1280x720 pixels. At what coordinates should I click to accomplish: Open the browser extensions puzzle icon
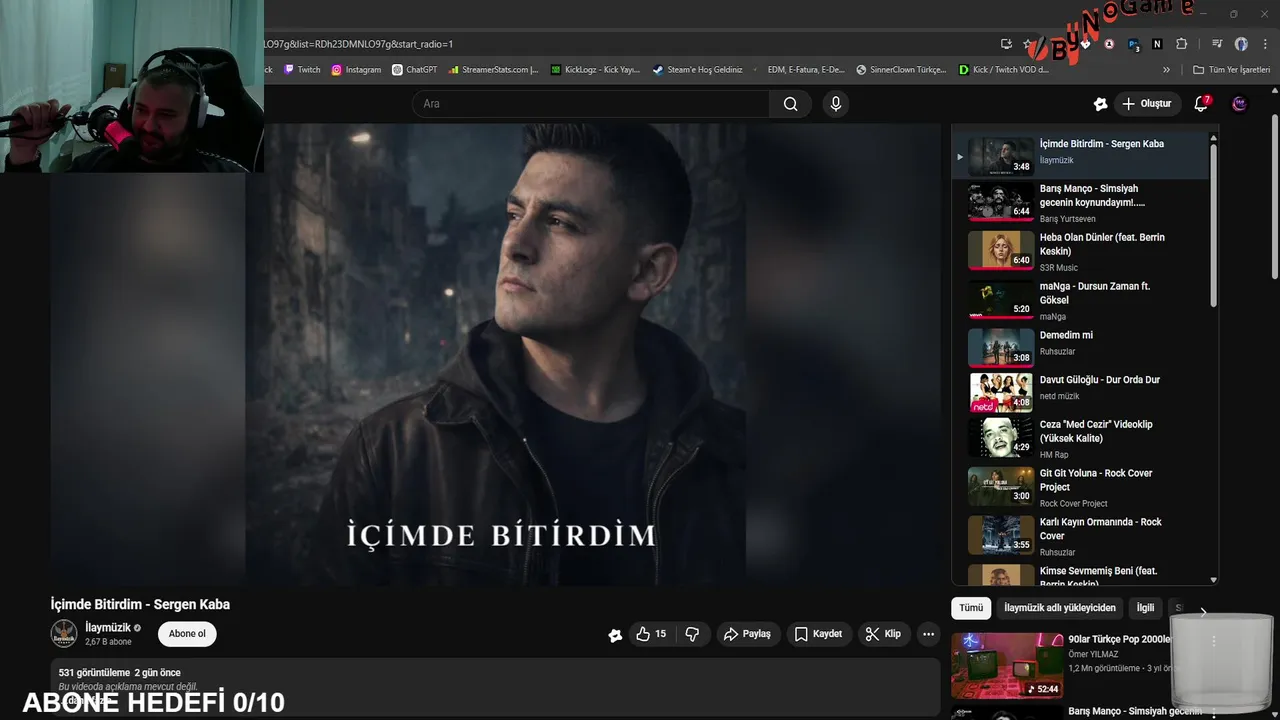[1181, 44]
